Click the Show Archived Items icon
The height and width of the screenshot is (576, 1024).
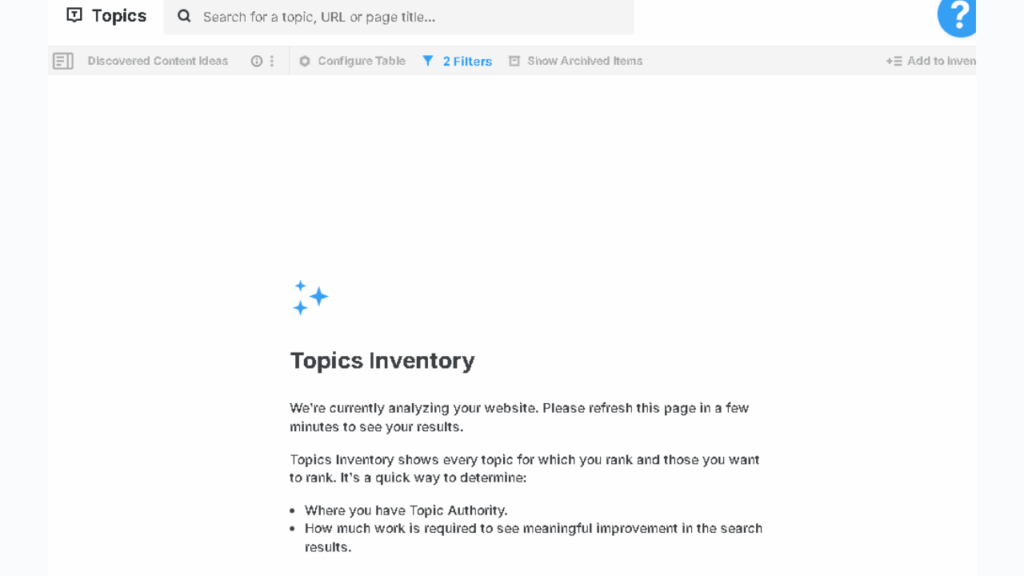[x=515, y=61]
